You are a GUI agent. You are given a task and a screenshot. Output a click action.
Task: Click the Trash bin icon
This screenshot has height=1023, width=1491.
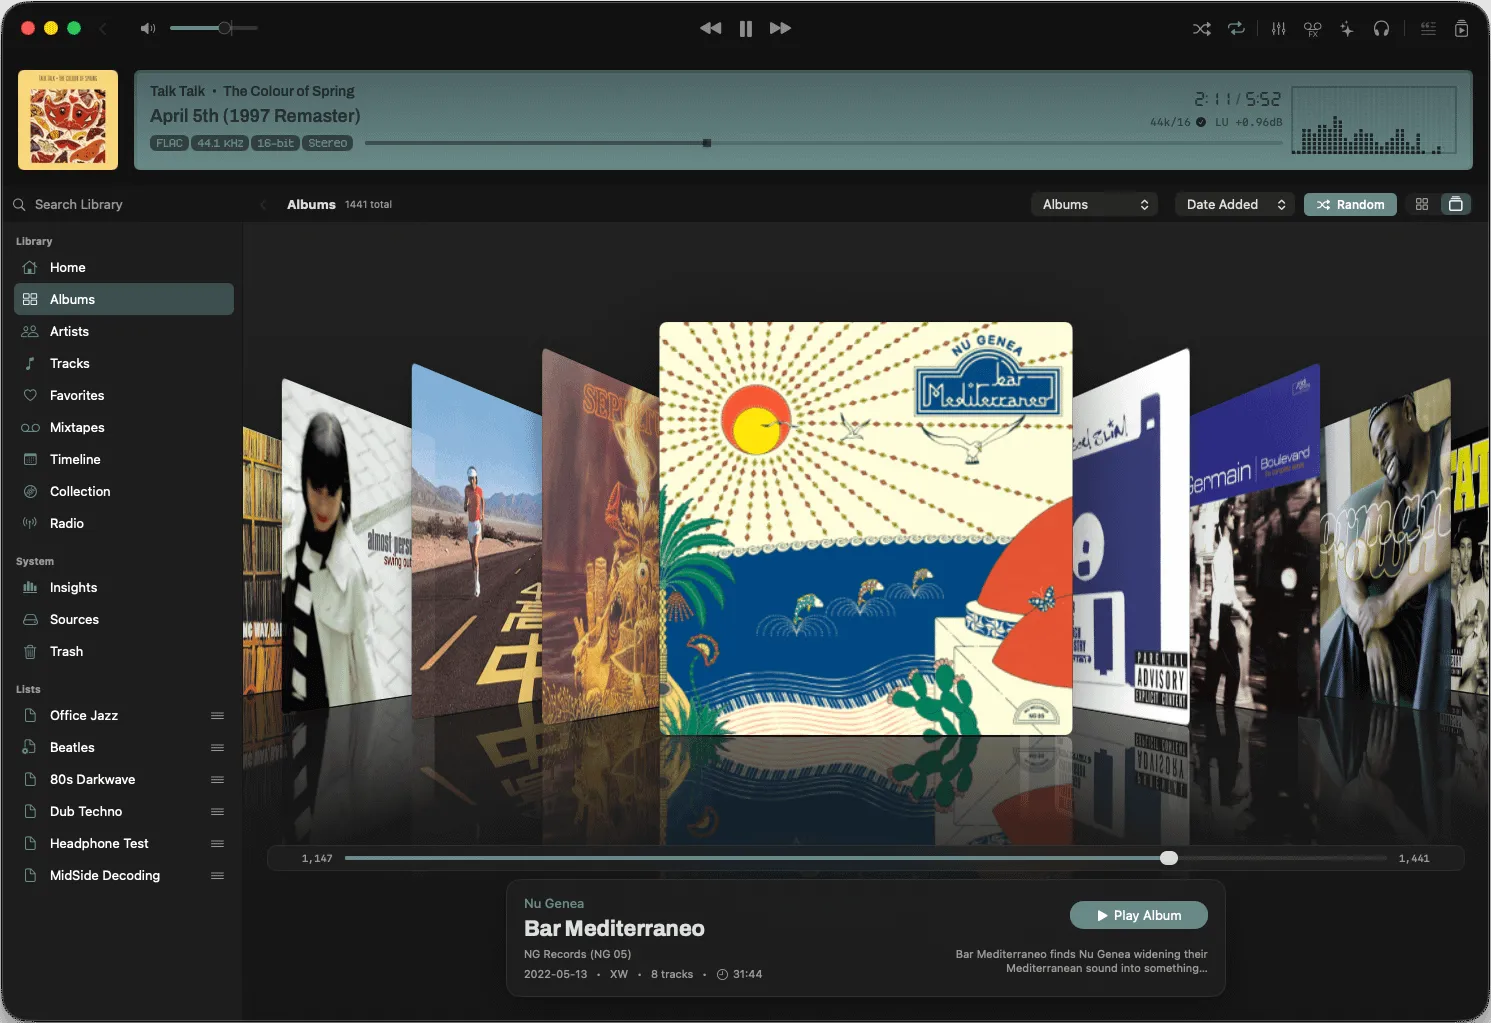pos(30,651)
